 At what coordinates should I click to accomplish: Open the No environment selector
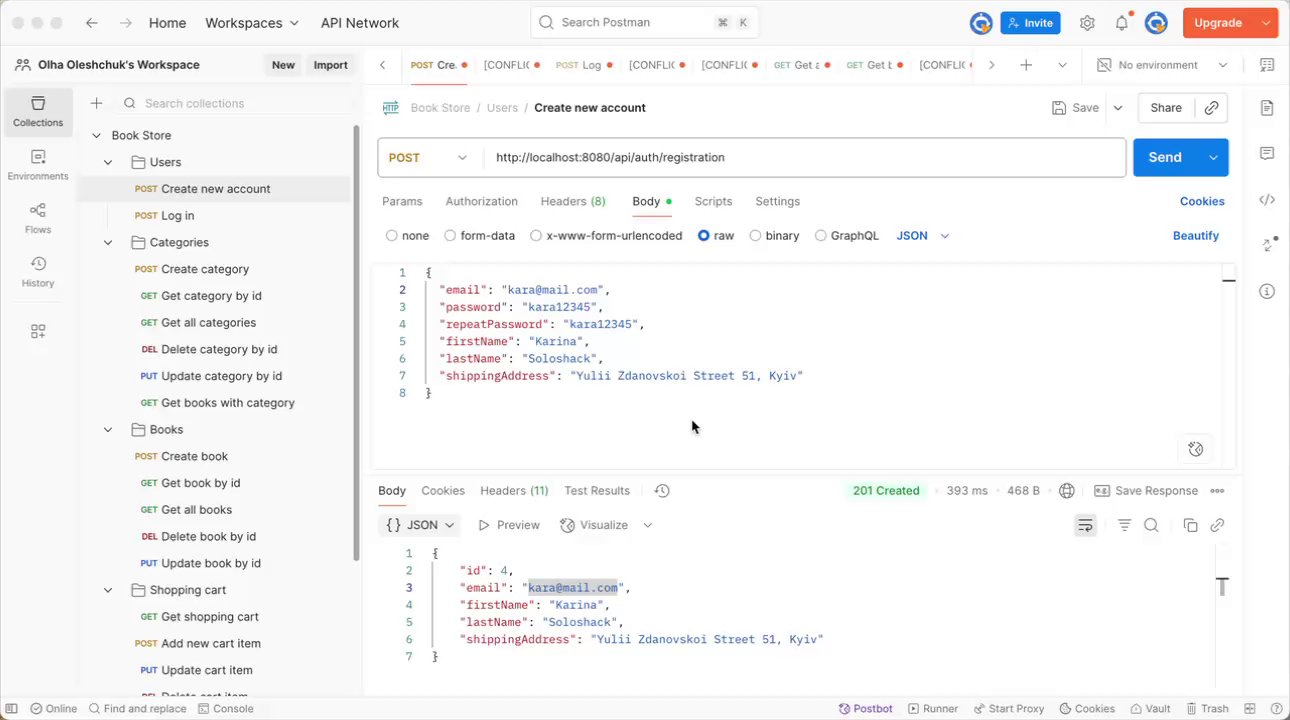(1162, 65)
